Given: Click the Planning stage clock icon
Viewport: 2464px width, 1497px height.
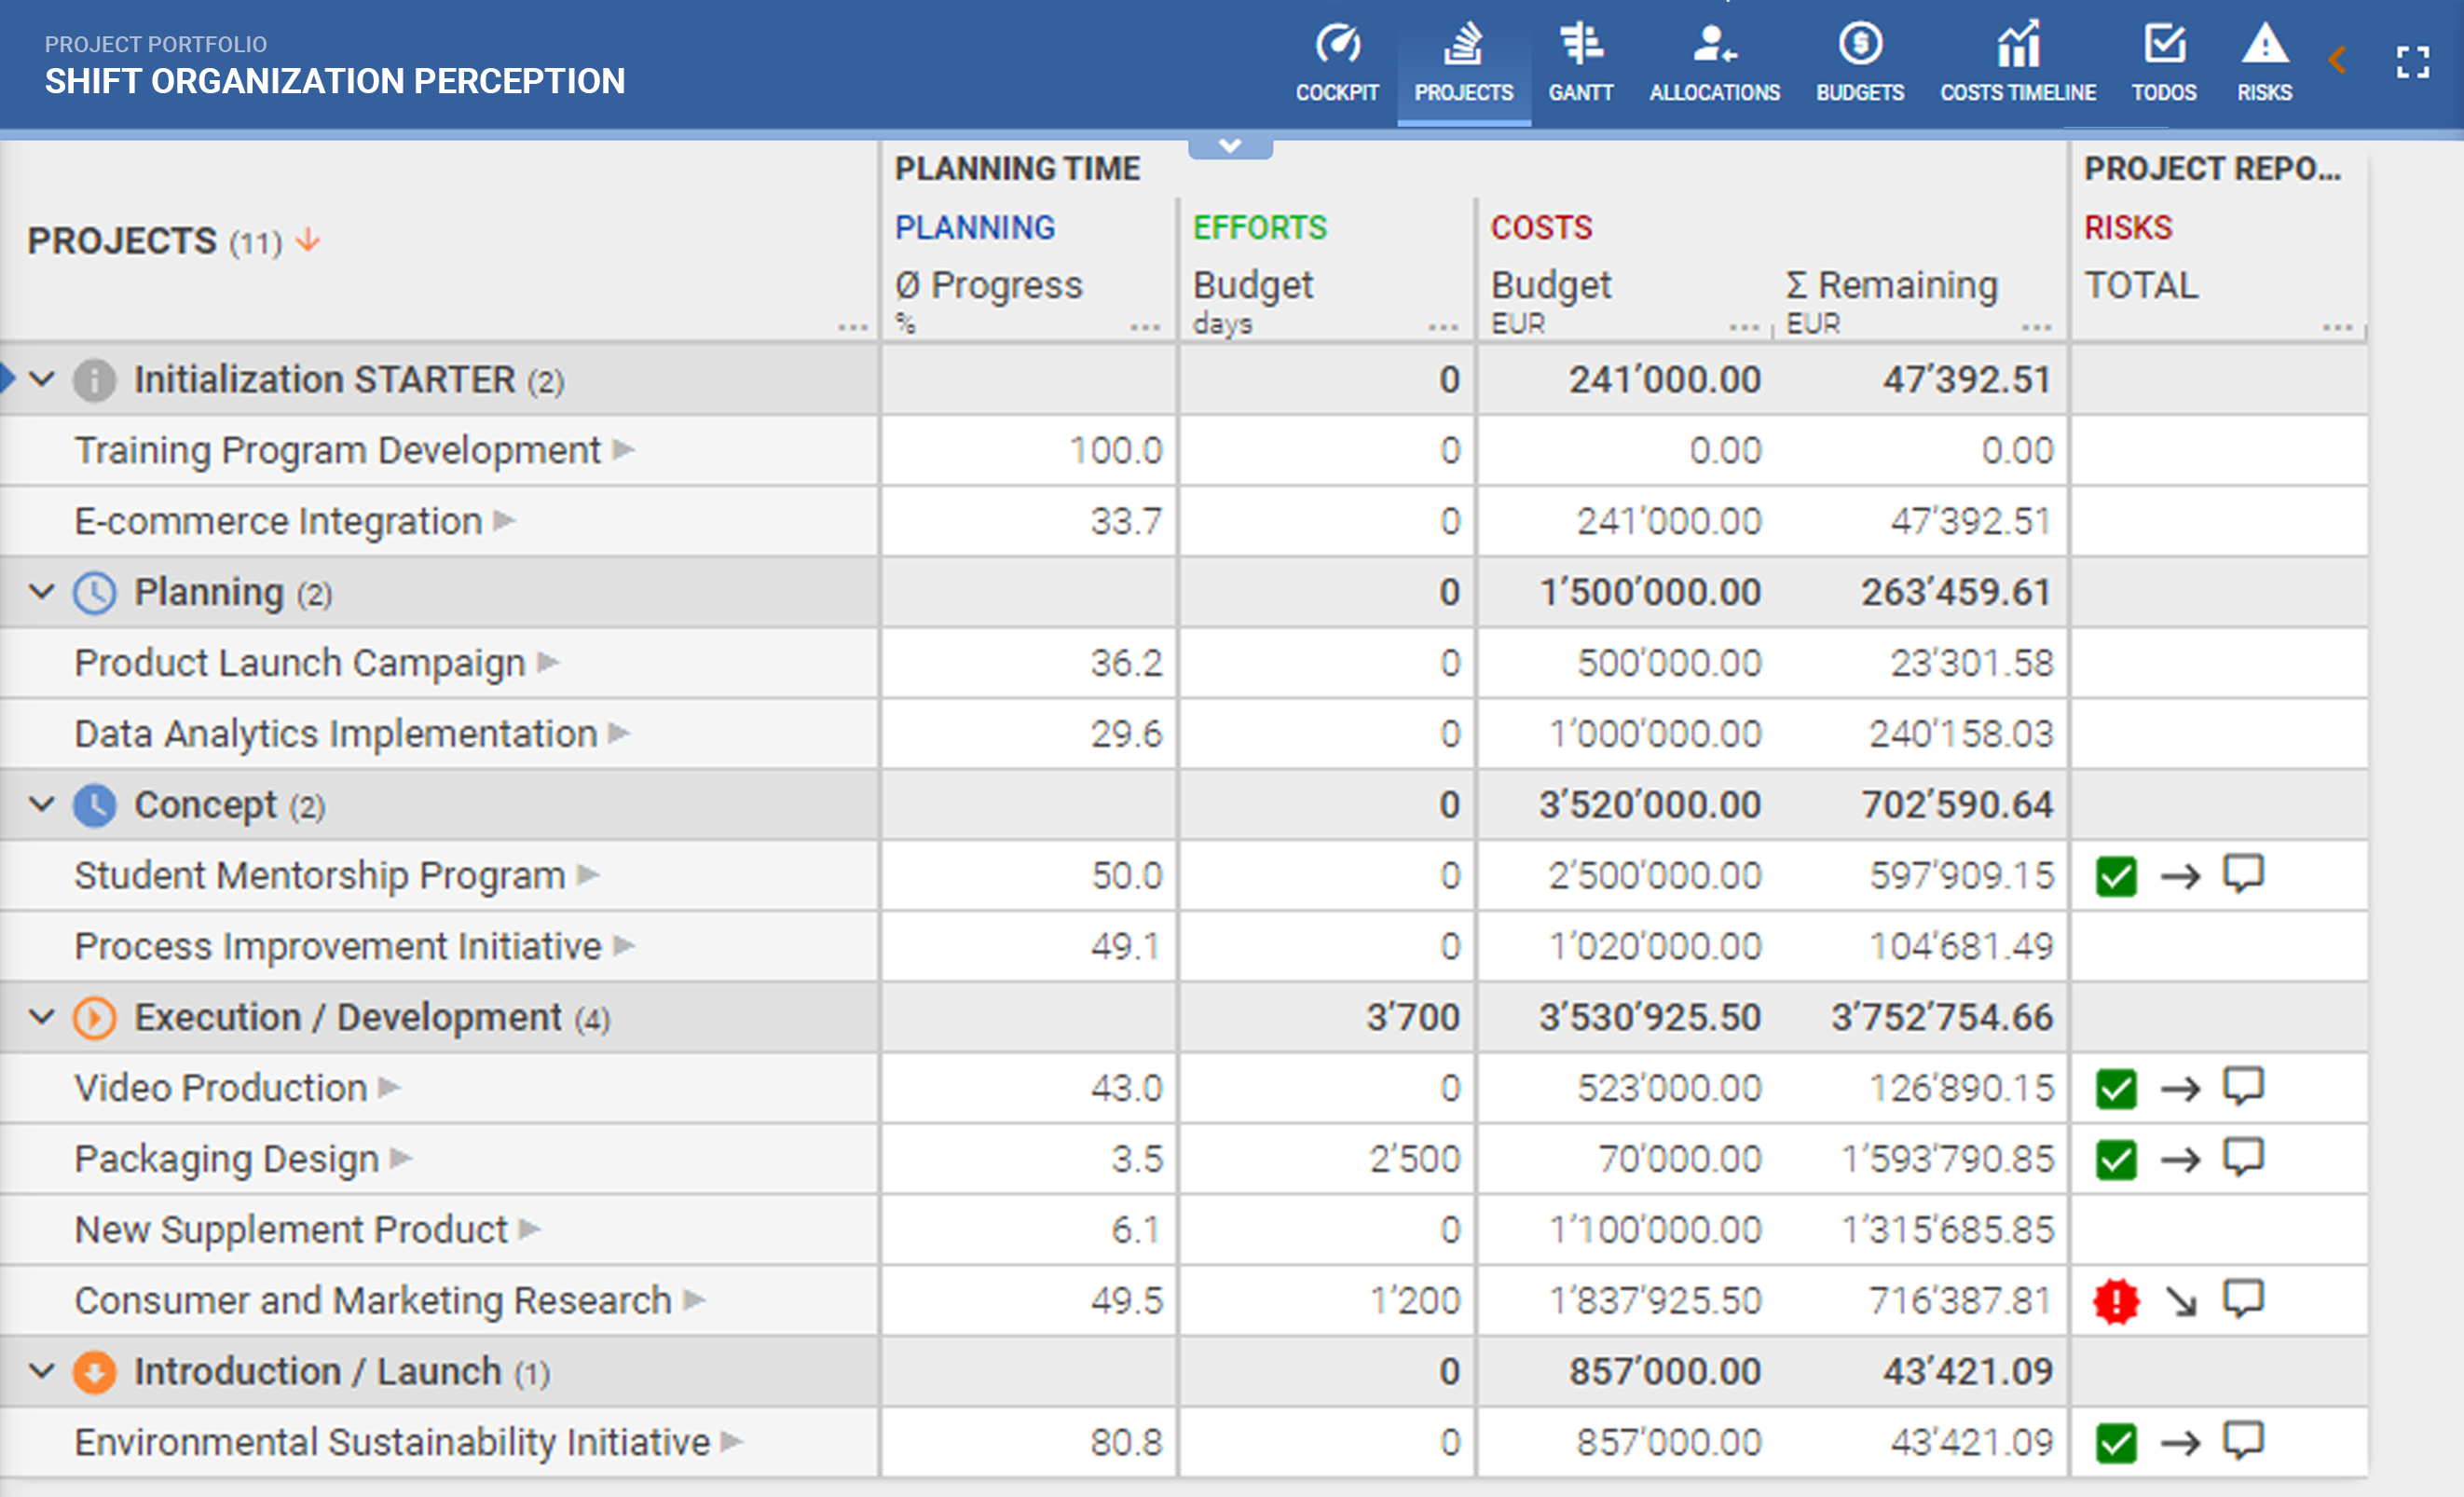Looking at the screenshot, I should pyautogui.click(x=95, y=593).
